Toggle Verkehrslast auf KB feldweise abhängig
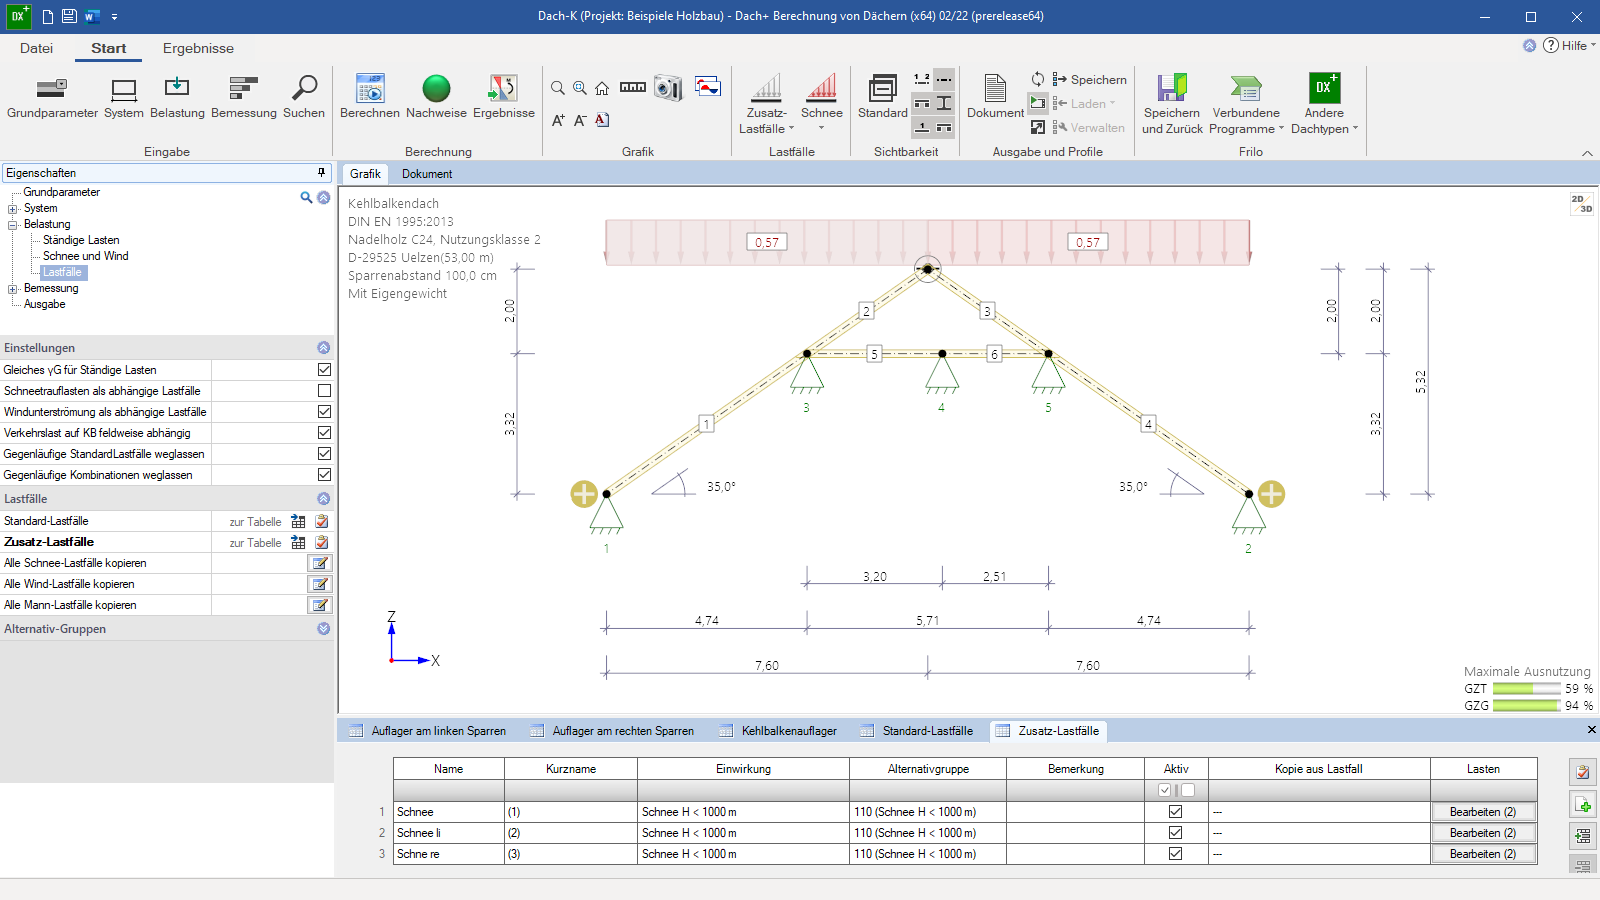Image resolution: width=1600 pixels, height=900 pixels. (x=324, y=433)
